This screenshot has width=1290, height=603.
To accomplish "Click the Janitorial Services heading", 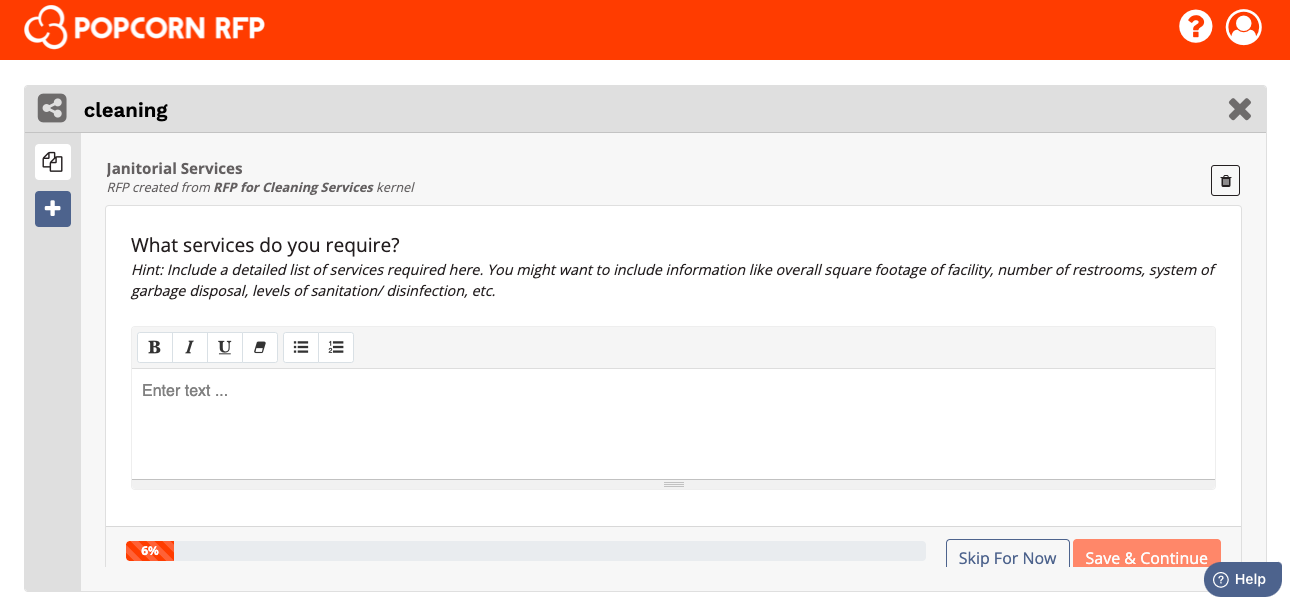I will [175, 168].
